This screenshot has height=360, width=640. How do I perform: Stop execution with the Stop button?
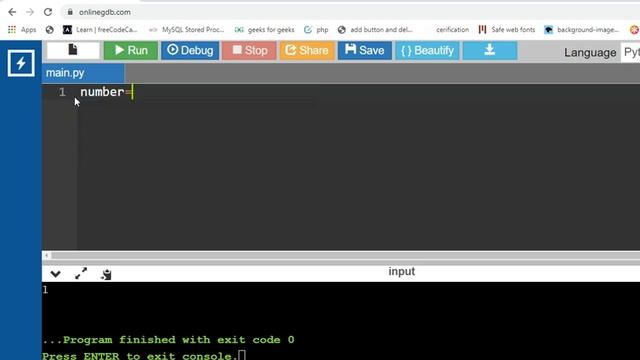point(249,50)
